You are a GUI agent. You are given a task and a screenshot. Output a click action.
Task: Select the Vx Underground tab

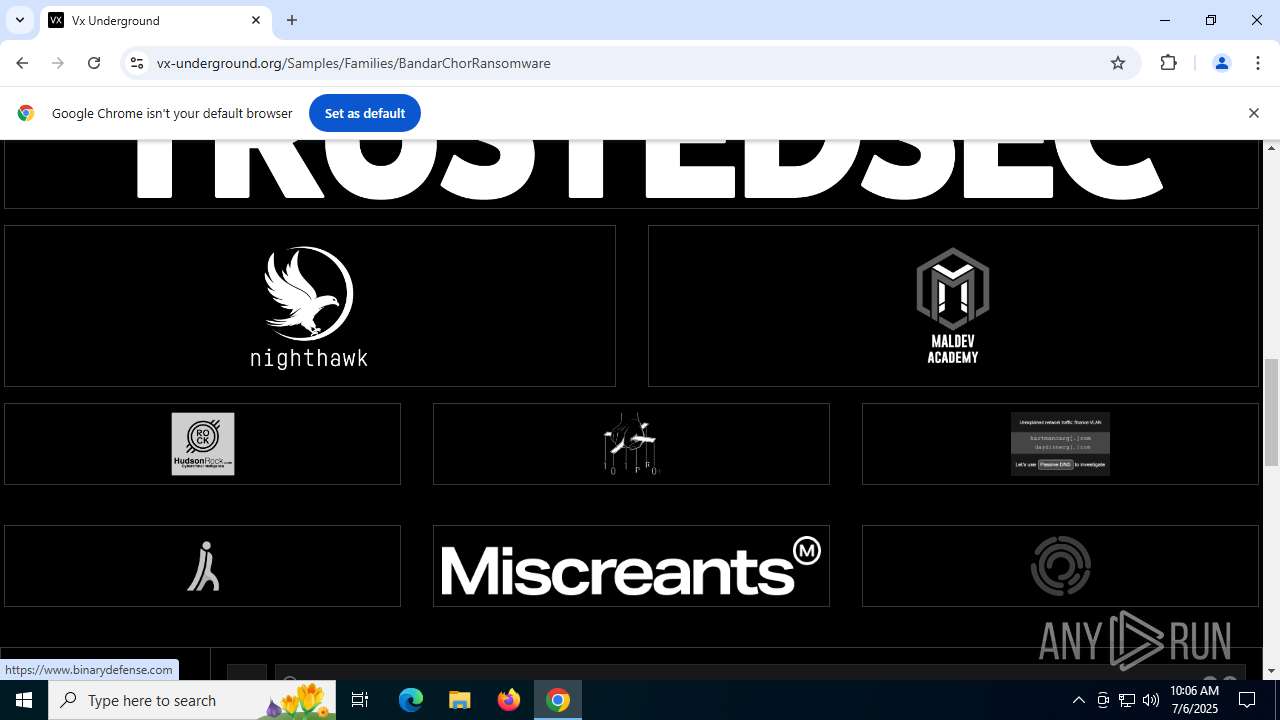[155, 20]
